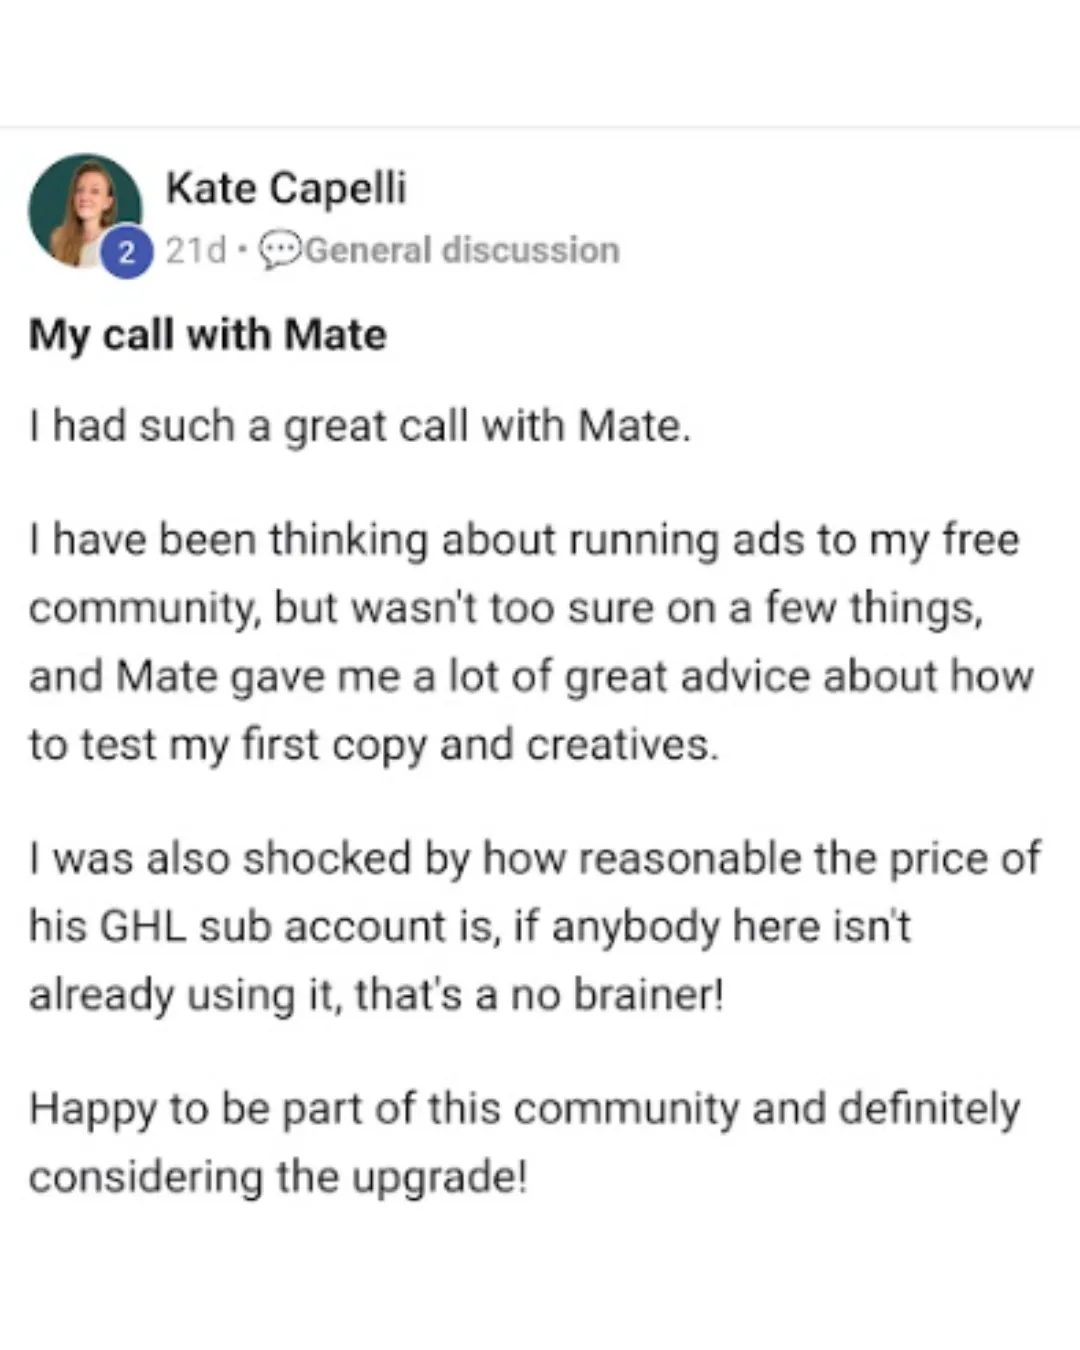Click the line already using it, no brainer
Image resolution: width=1080 pixels, height=1350 pixels.
(x=376, y=995)
